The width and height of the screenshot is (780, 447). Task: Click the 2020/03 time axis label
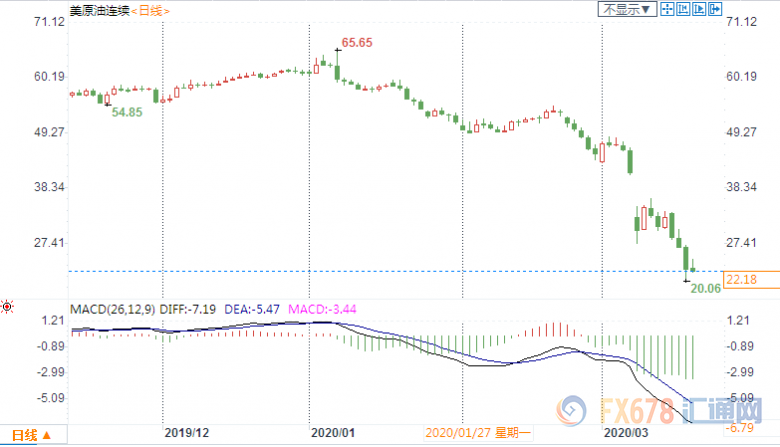point(626,433)
